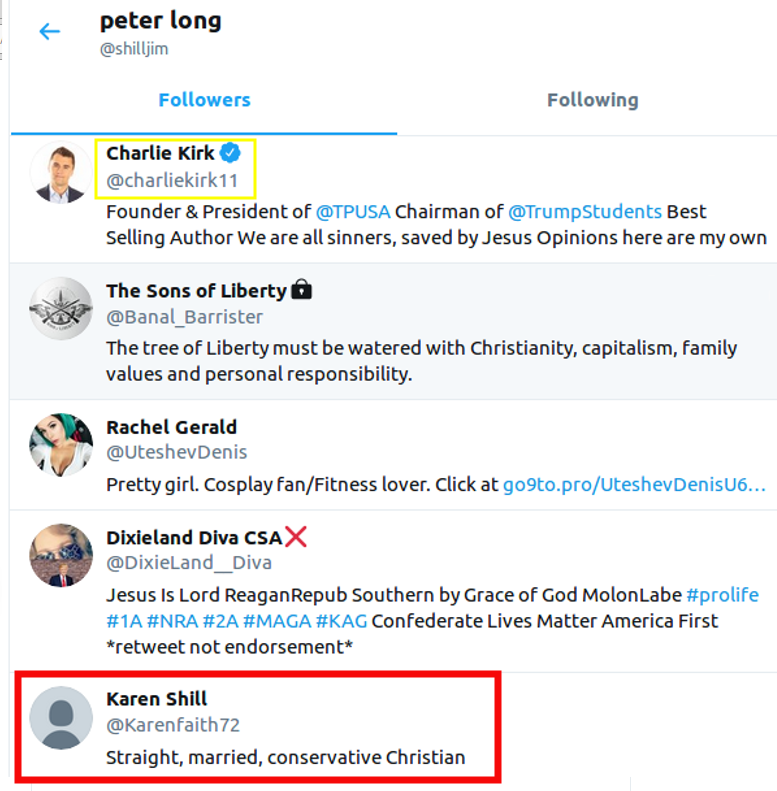Open the @TrumpStudents mention link
777x791 pixels.
[585, 212]
